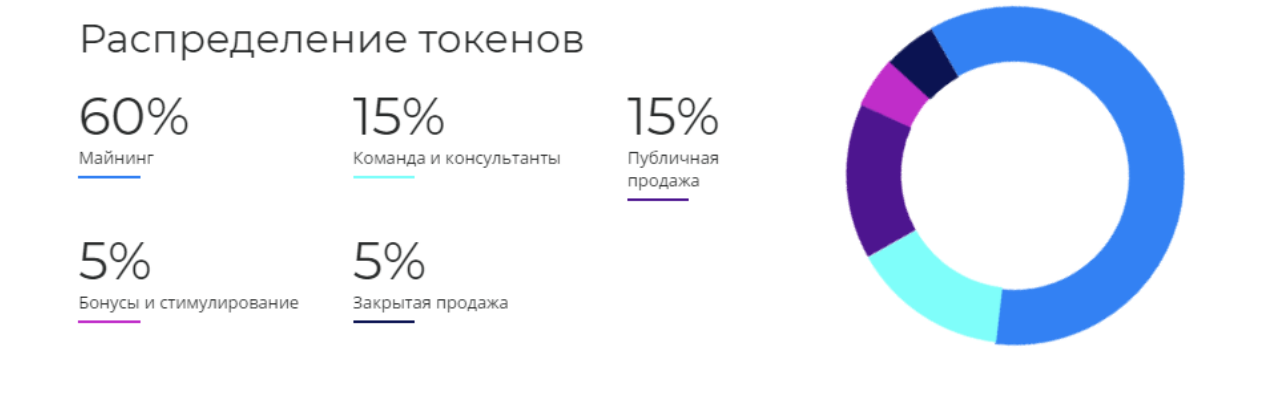Click the 15% figure above Команда и консультанты
Viewport: 1272px width, 416px height.
click(398, 117)
